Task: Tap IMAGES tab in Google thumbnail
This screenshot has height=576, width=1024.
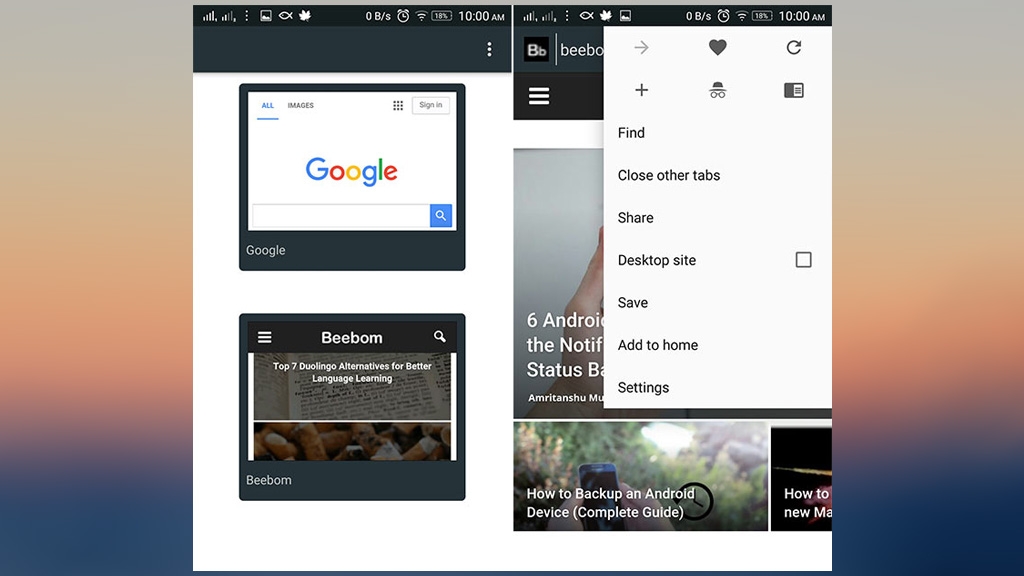Action: 300,105
